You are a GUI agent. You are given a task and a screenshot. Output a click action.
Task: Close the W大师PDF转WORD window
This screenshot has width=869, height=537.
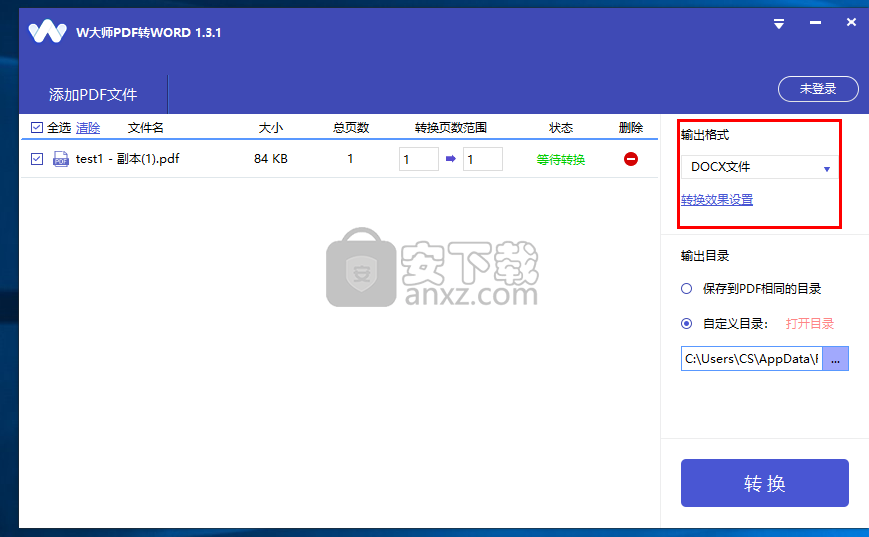(x=851, y=22)
